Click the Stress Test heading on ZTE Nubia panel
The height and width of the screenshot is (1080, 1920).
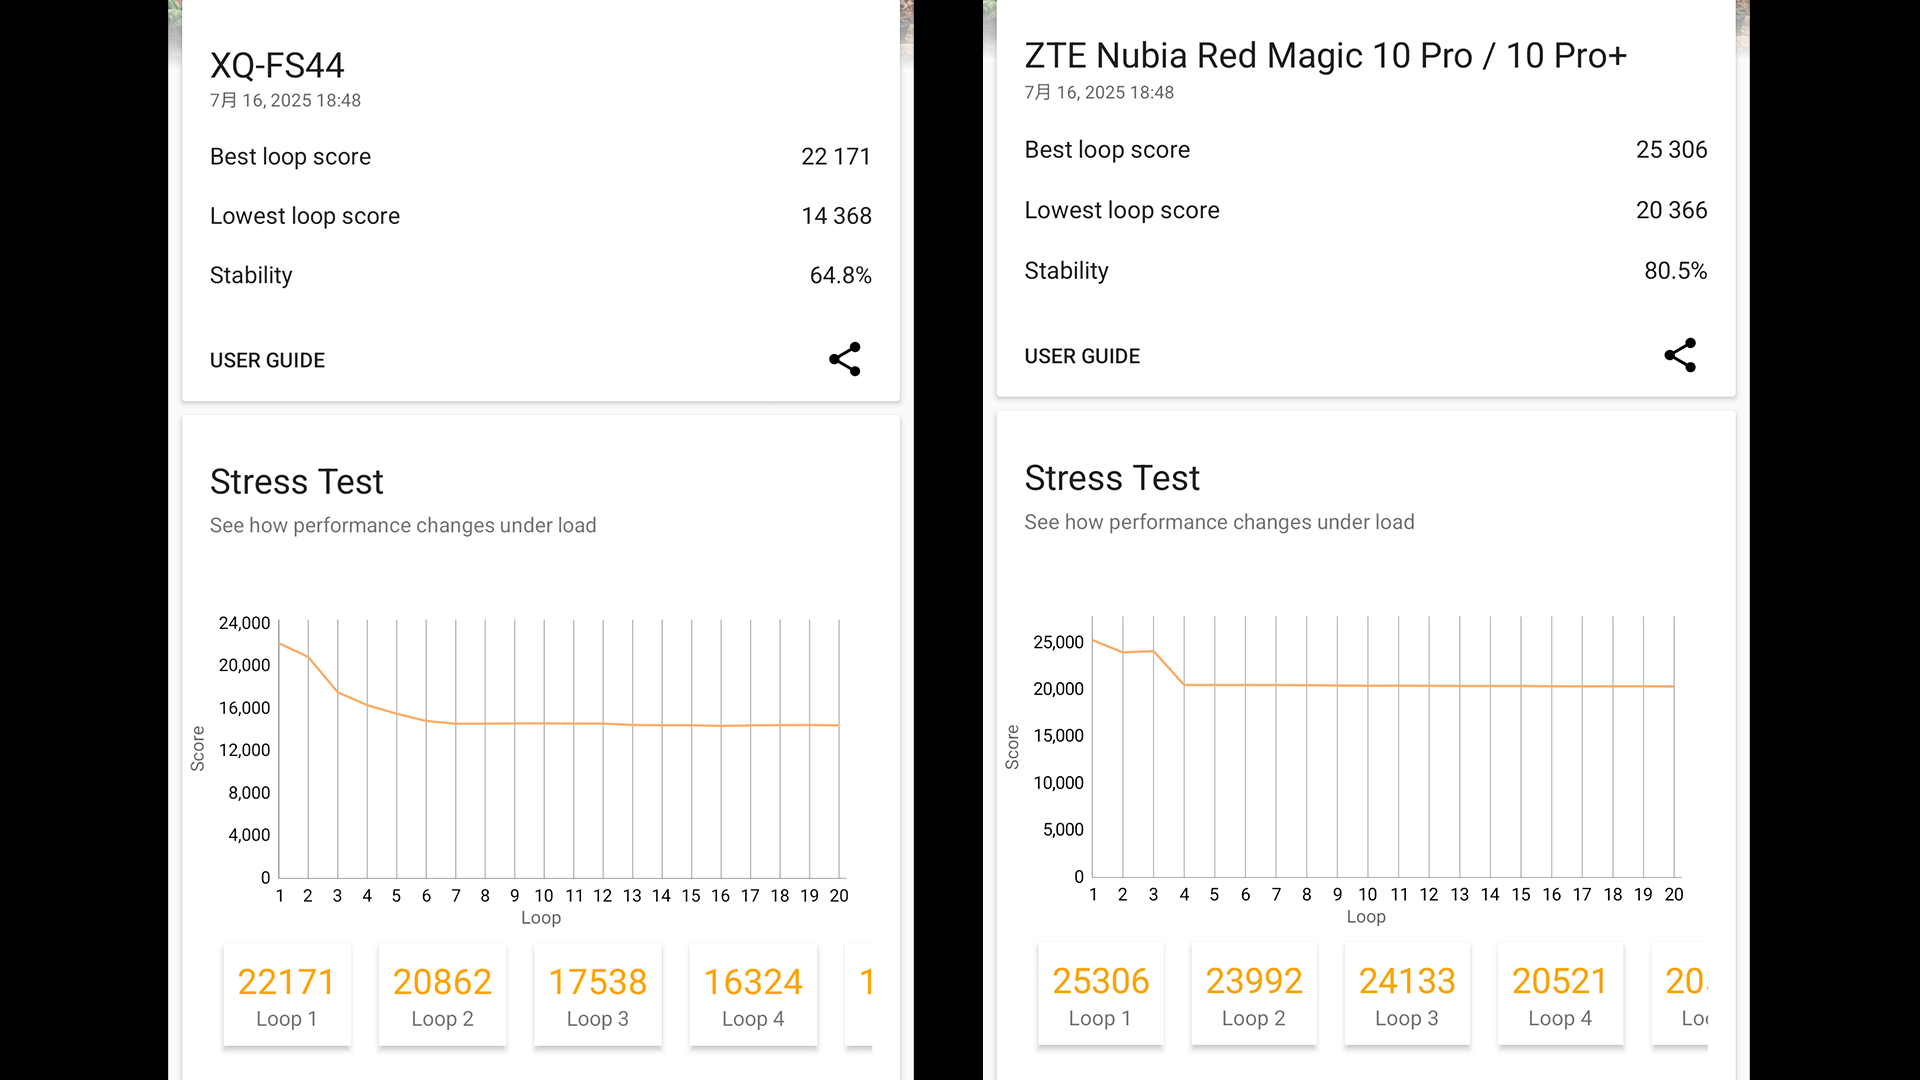1111,478
